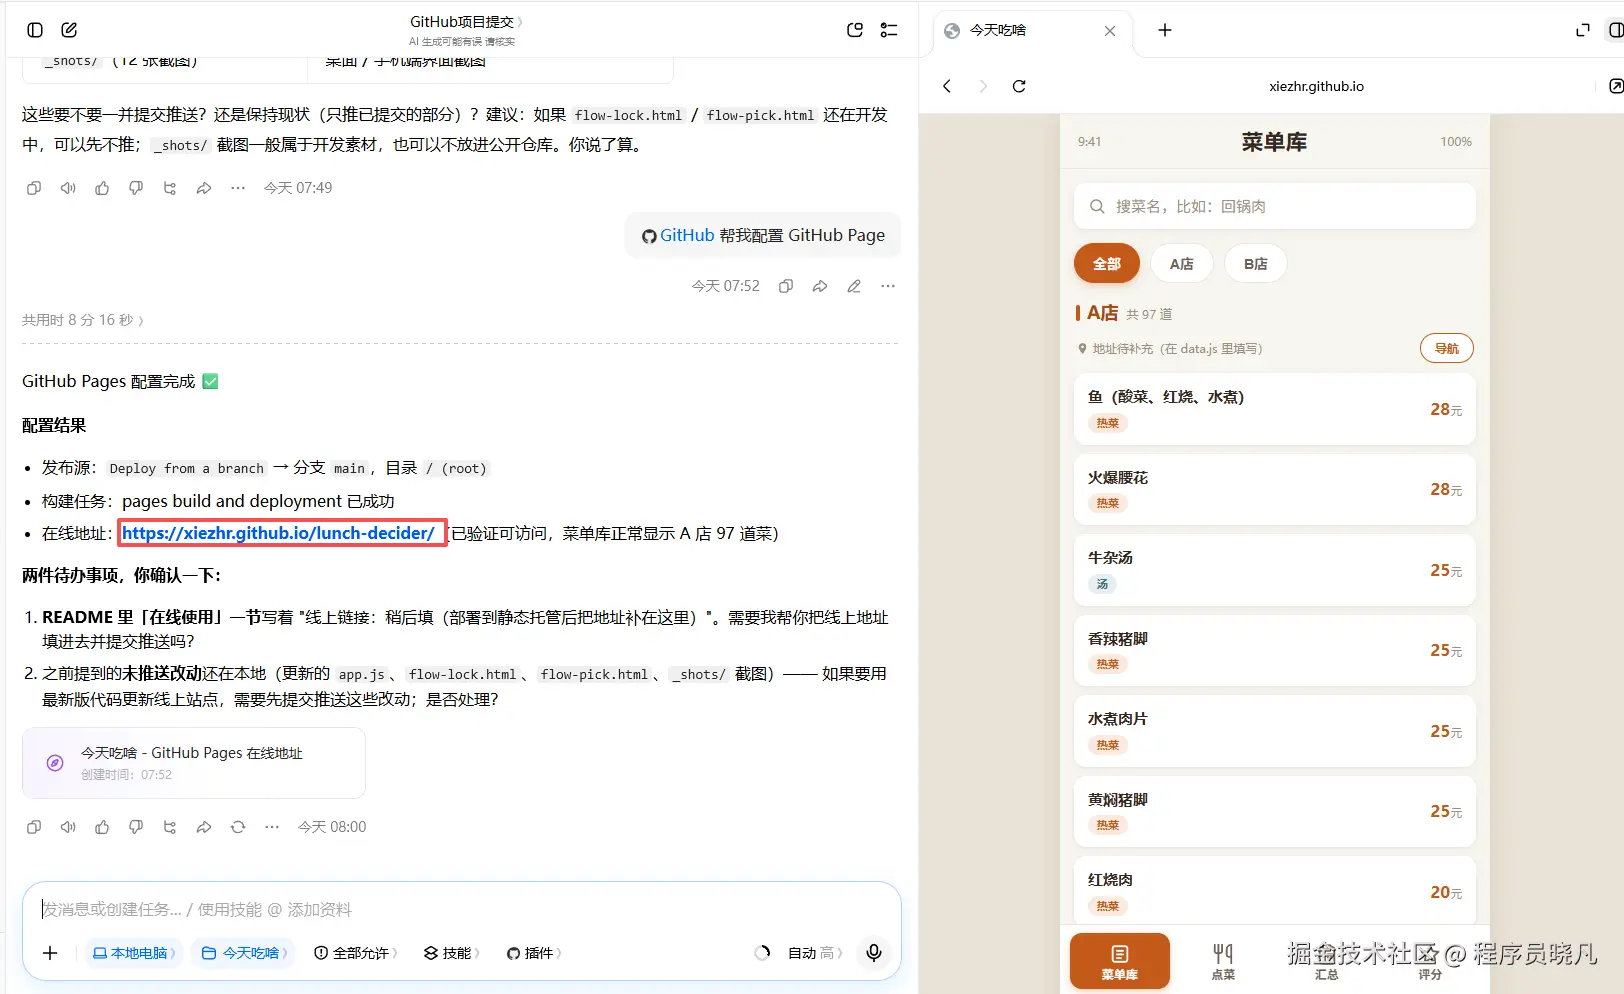Viewport: 1624px width, 994px height.
Task: Close the 今天吃啥 browser tab
Action: tap(1110, 31)
